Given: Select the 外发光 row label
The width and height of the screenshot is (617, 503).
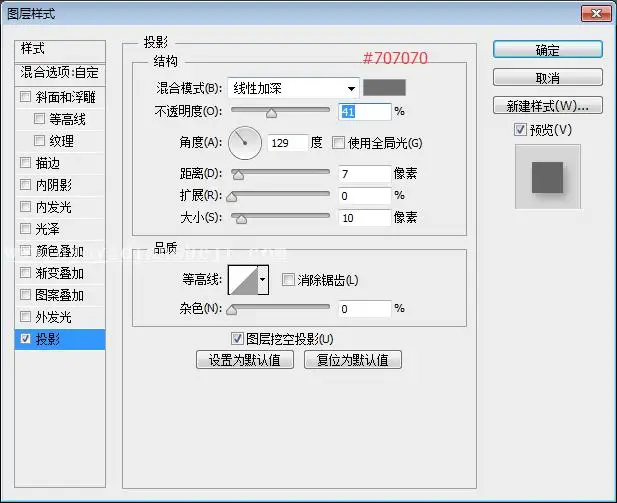Looking at the screenshot, I should (x=54, y=316).
